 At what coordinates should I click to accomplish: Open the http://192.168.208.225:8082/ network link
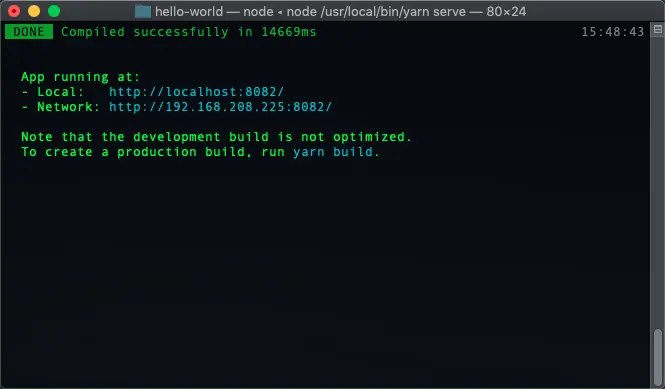[x=220, y=106]
